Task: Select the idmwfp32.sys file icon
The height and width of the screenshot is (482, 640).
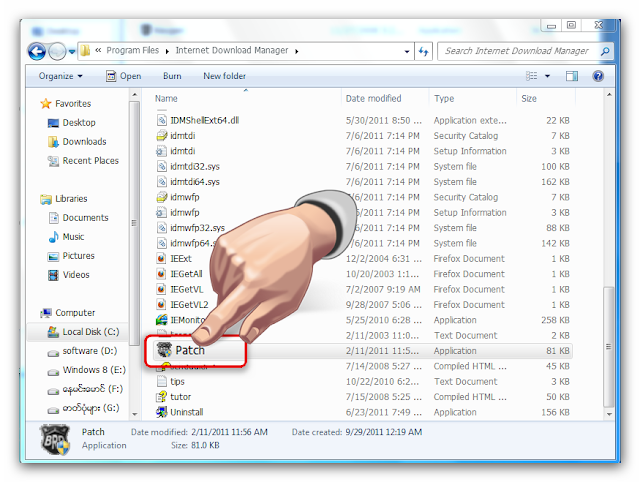Action: (x=162, y=228)
